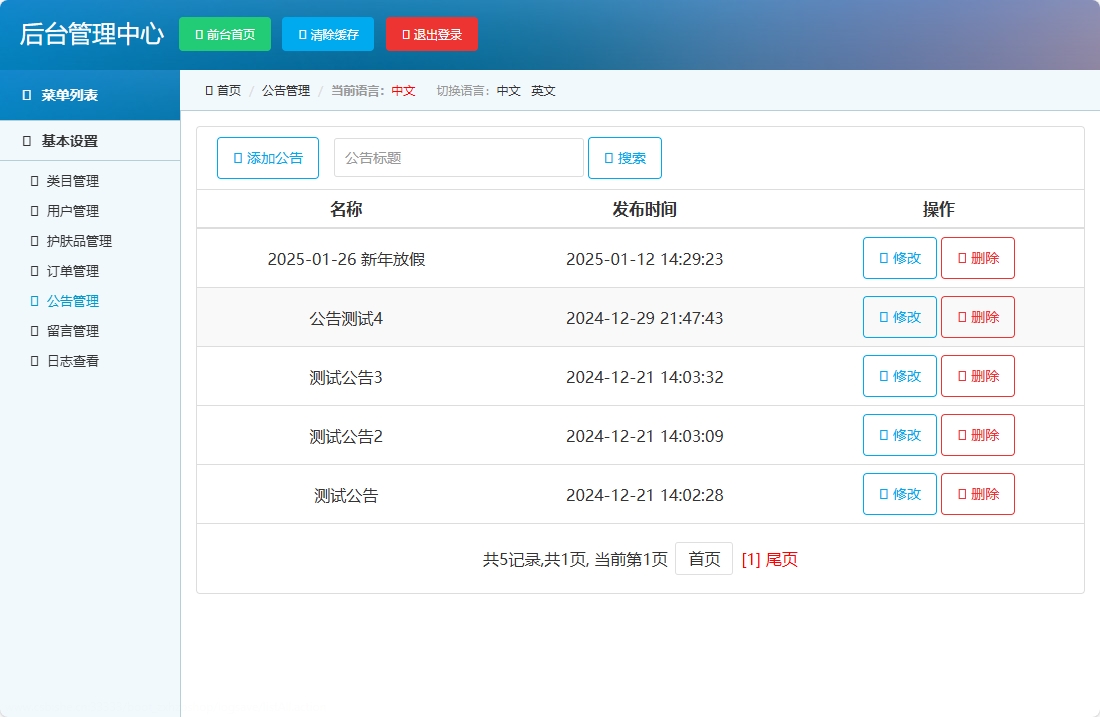Viewport: 1100px width, 717px height.
Task: Click the icon beside 菜单列表 header
Action: tap(25, 95)
